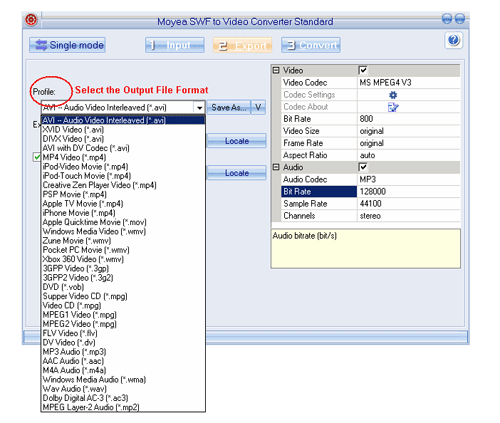Viewport: 500px width, 423px height.
Task: Pick Windows Media Audio (*.wma)
Action: (x=123, y=379)
